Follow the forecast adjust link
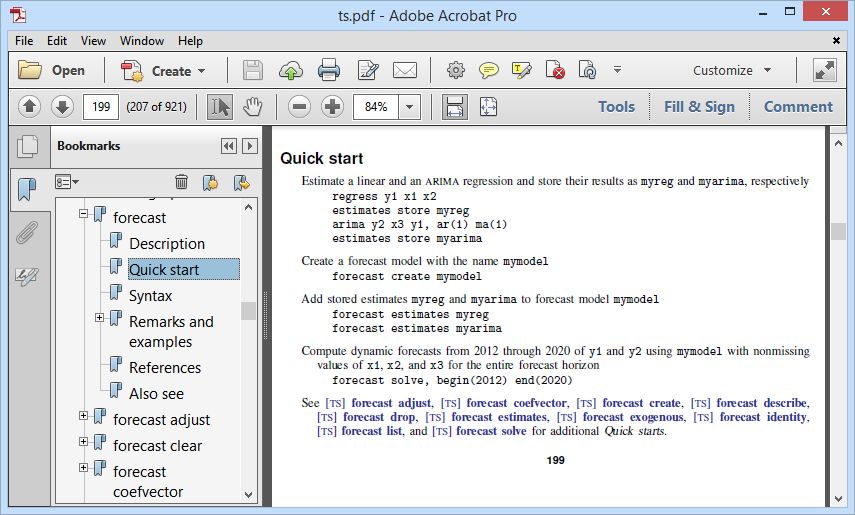Image resolution: width=855 pixels, height=515 pixels. pos(391,403)
